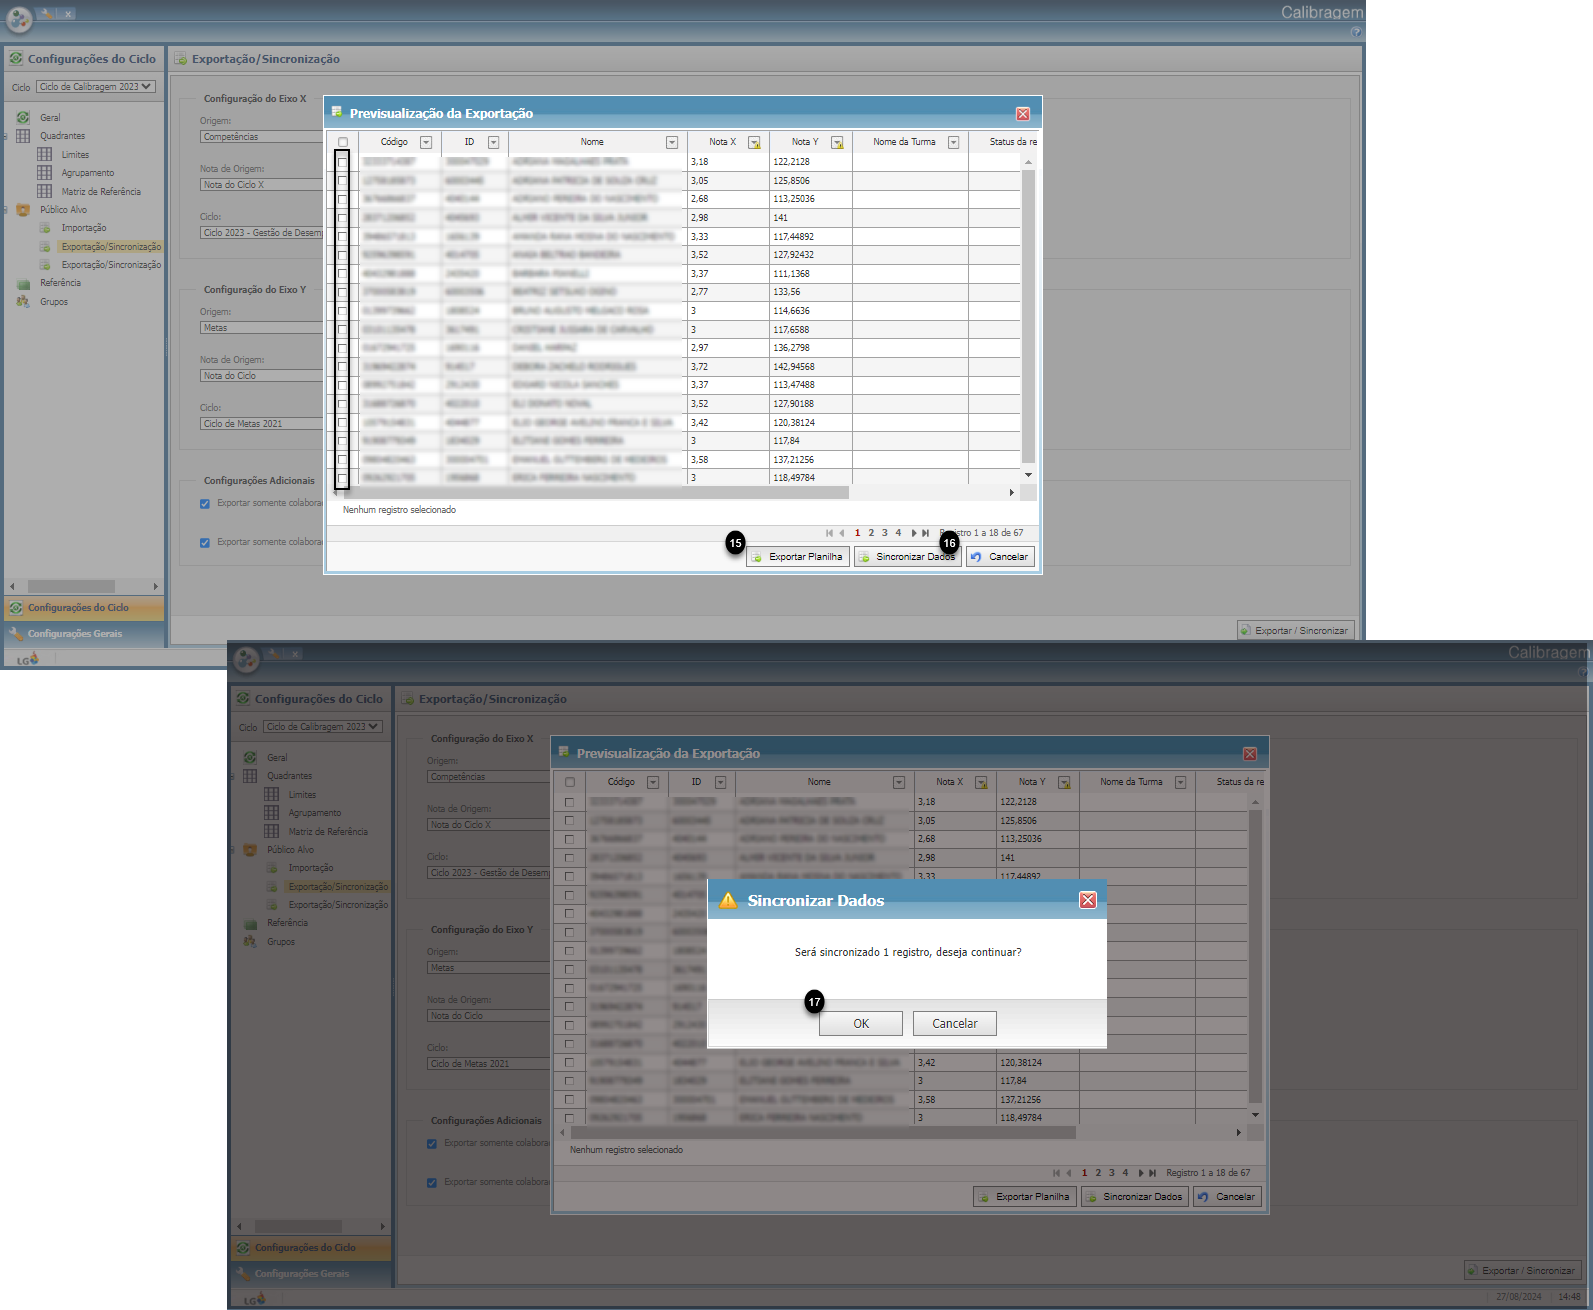This screenshot has height=1310, width=1593.
Task: Select Importação tree item in lower screenshot
Action: pos(311,868)
